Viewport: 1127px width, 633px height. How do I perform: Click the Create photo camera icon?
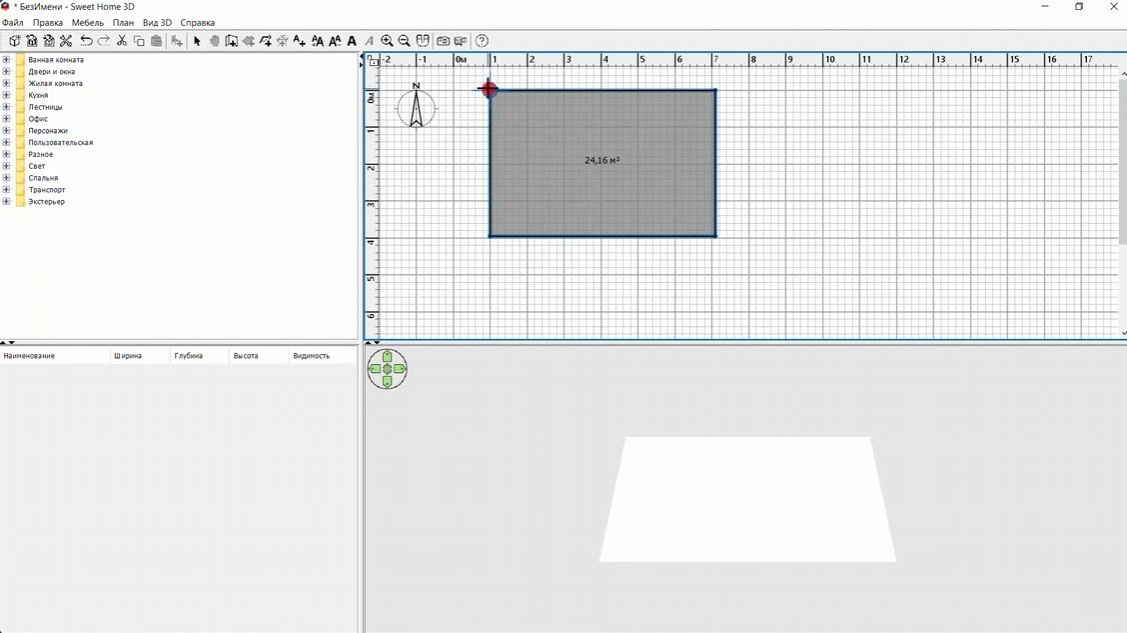coord(443,41)
